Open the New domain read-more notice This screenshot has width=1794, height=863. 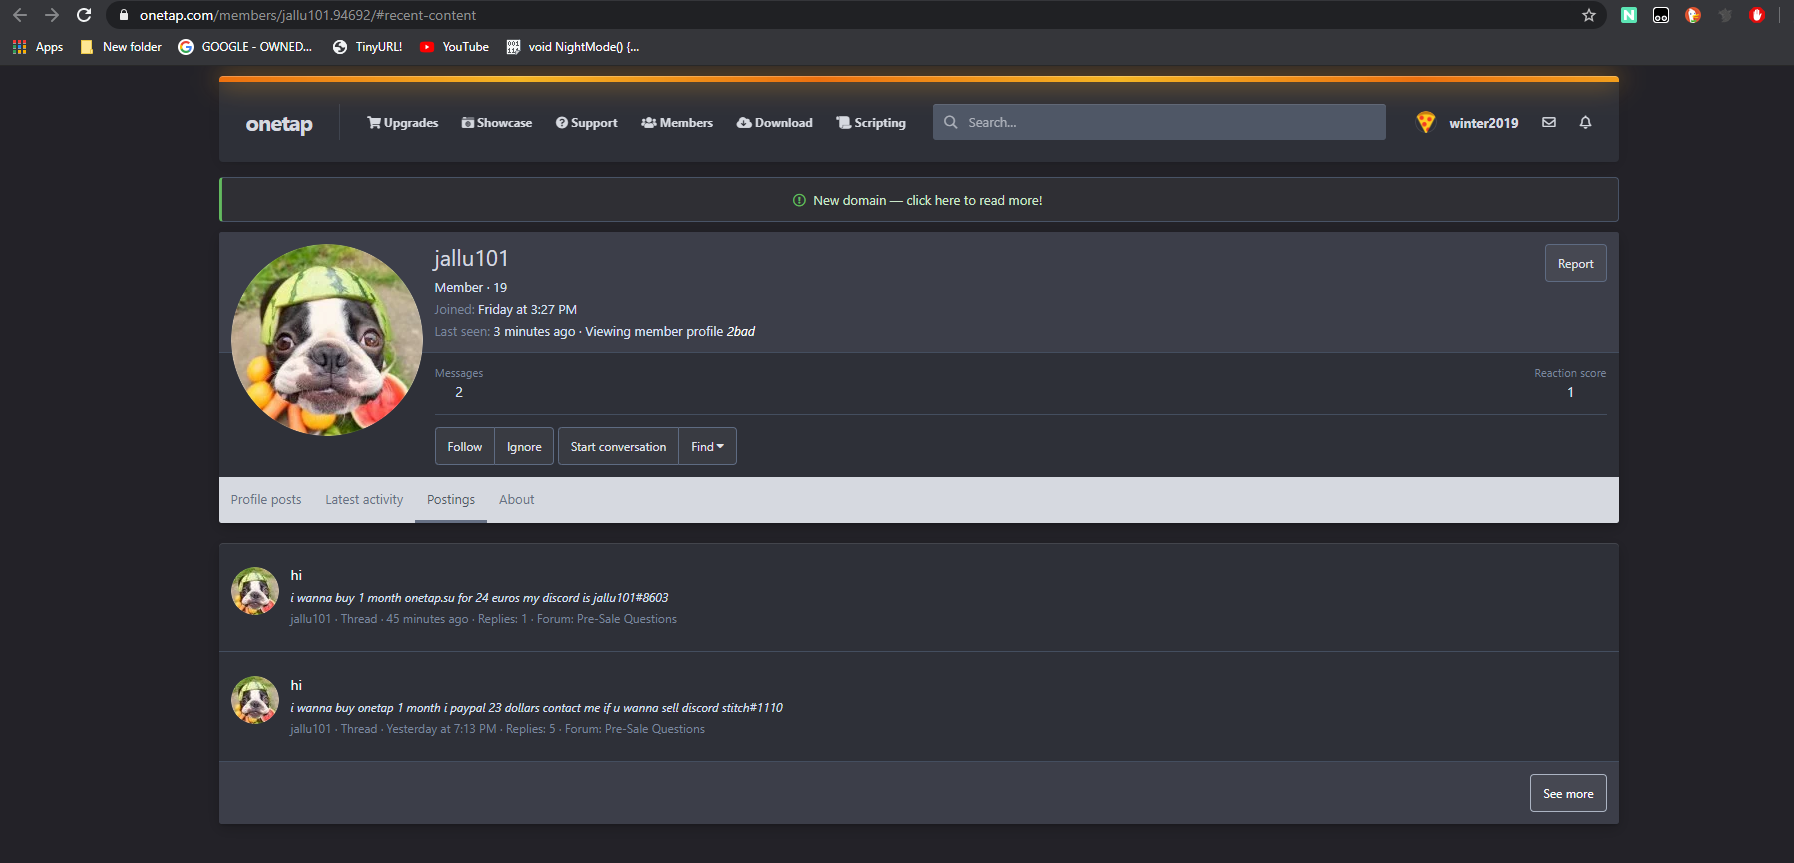(928, 200)
